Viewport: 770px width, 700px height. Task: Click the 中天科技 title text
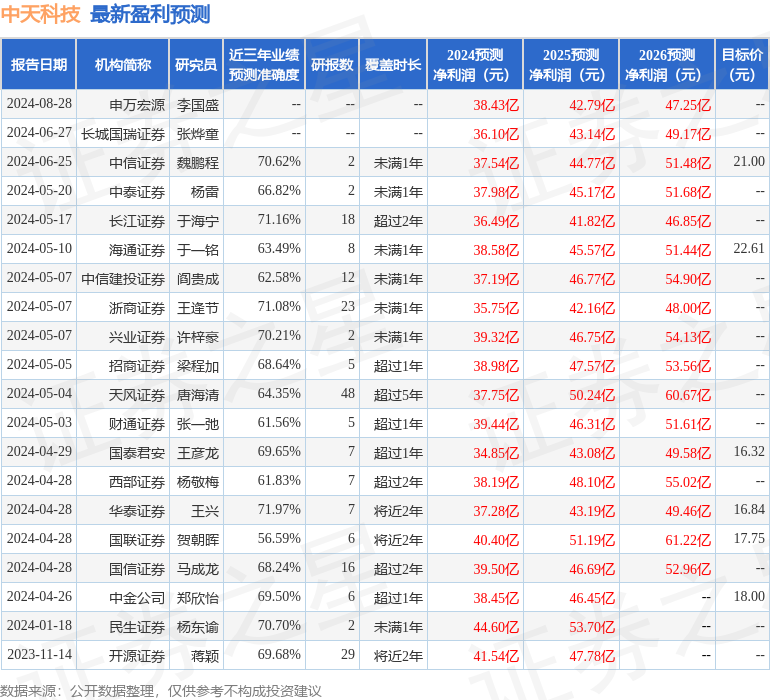pyautogui.click(x=40, y=14)
